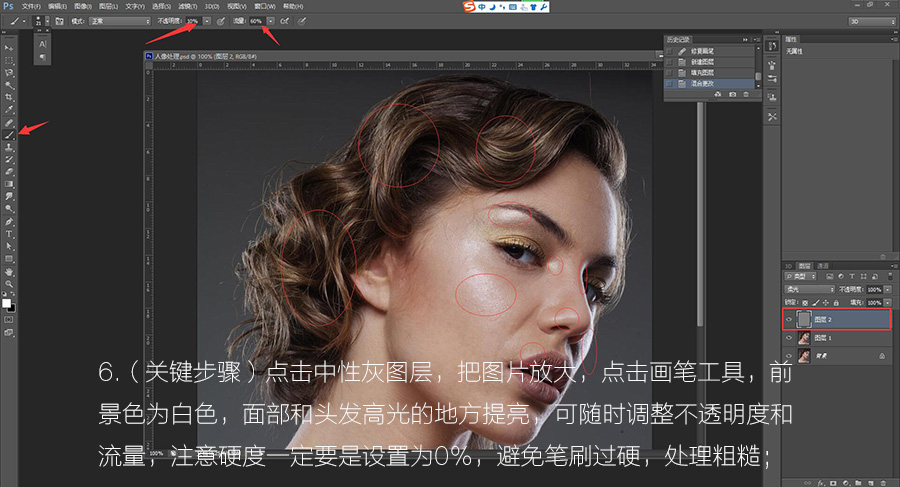
Task: Toggle lock image pixels brush icon
Action: click(816, 303)
